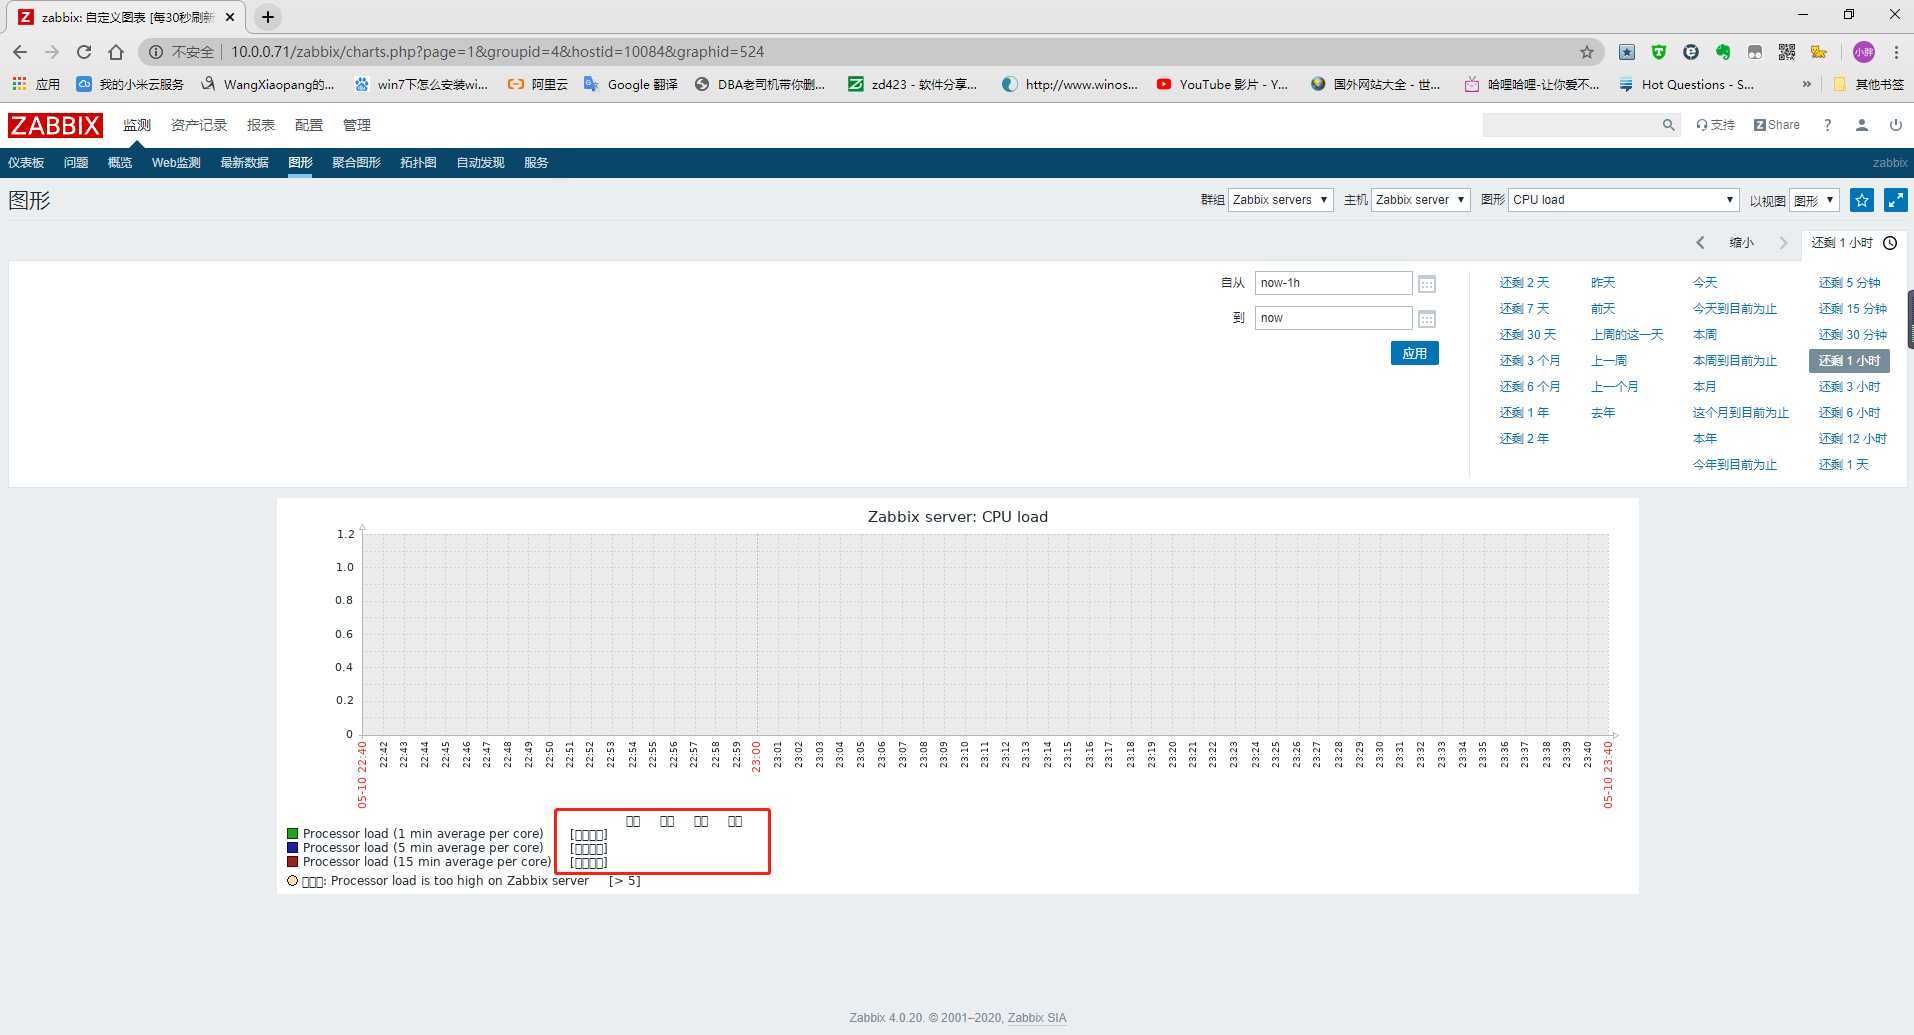1914x1035 pixels.
Task: Go to 拓扑图 submenu
Action: (418, 162)
